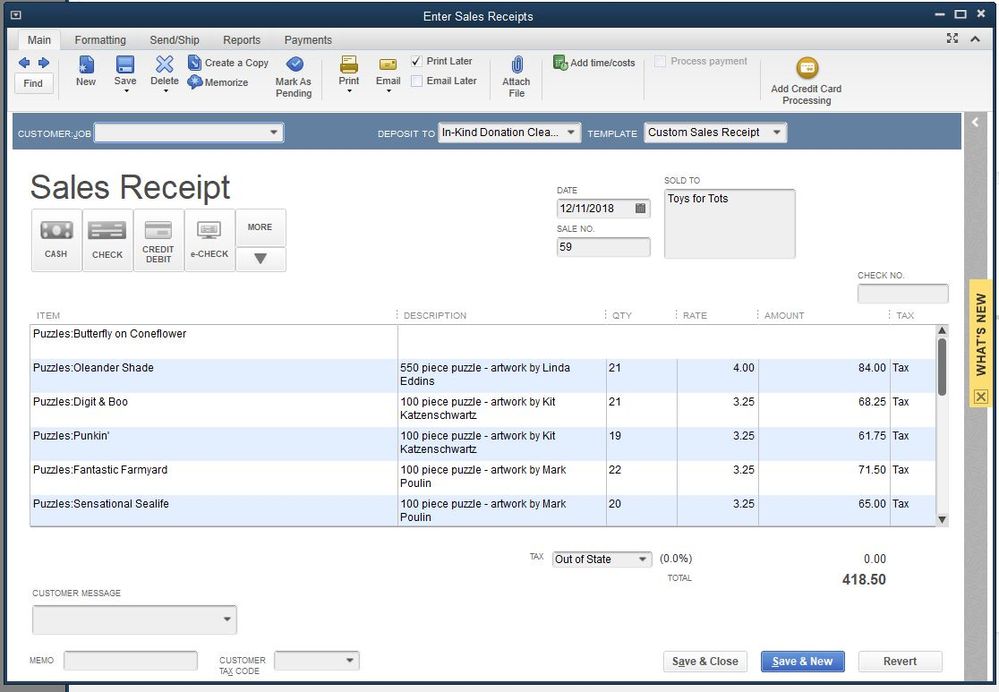Switch to the Formatting tab

pos(100,40)
